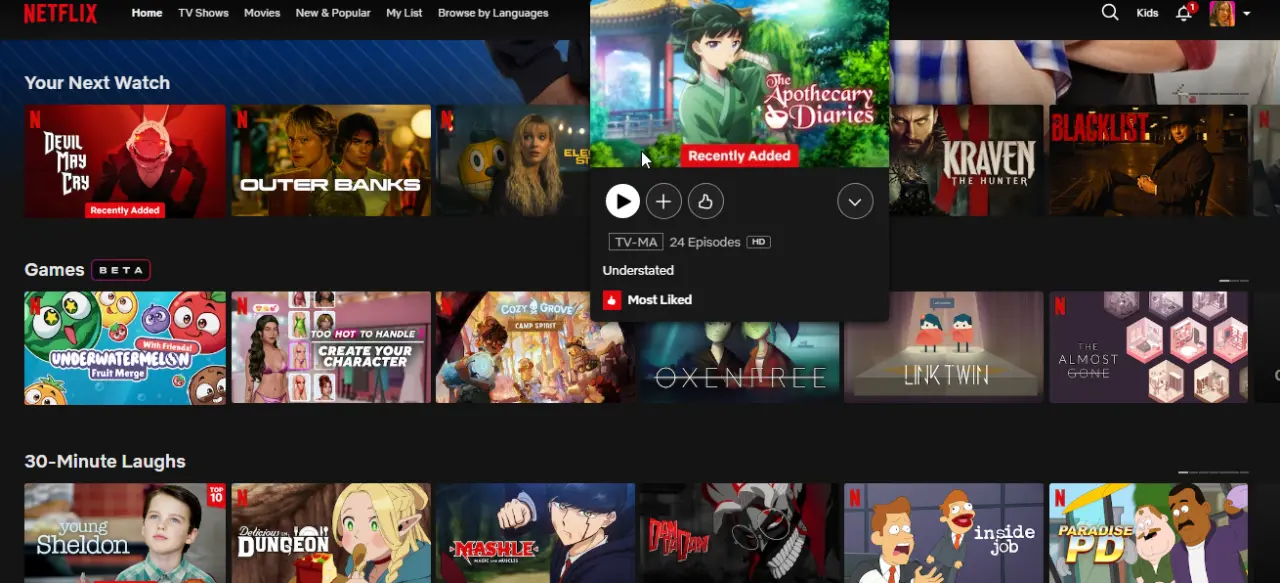Open Young Sheldon thumbnail

pos(125,533)
